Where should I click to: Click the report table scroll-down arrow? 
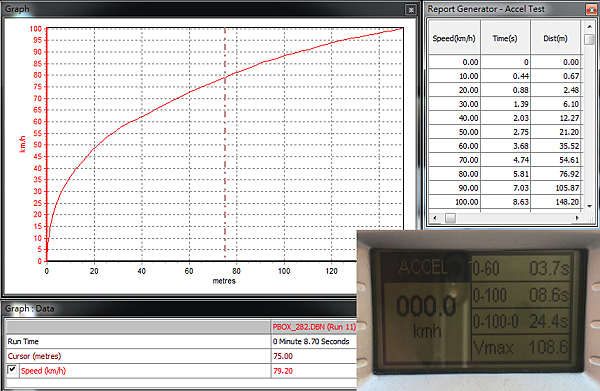pyautogui.click(x=589, y=206)
